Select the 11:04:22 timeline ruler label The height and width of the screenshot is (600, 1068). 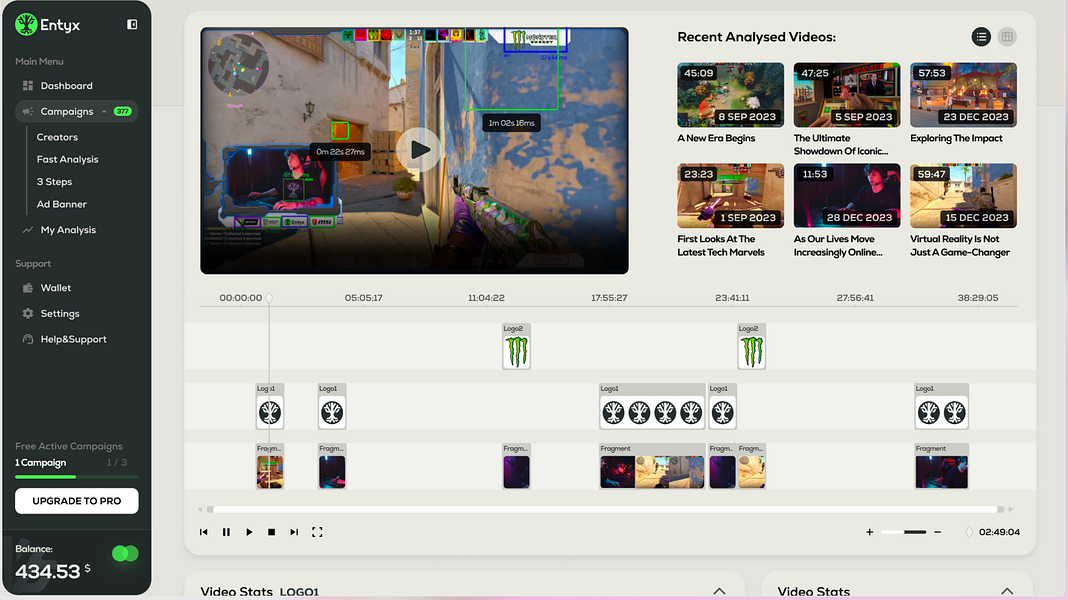point(486,298)
